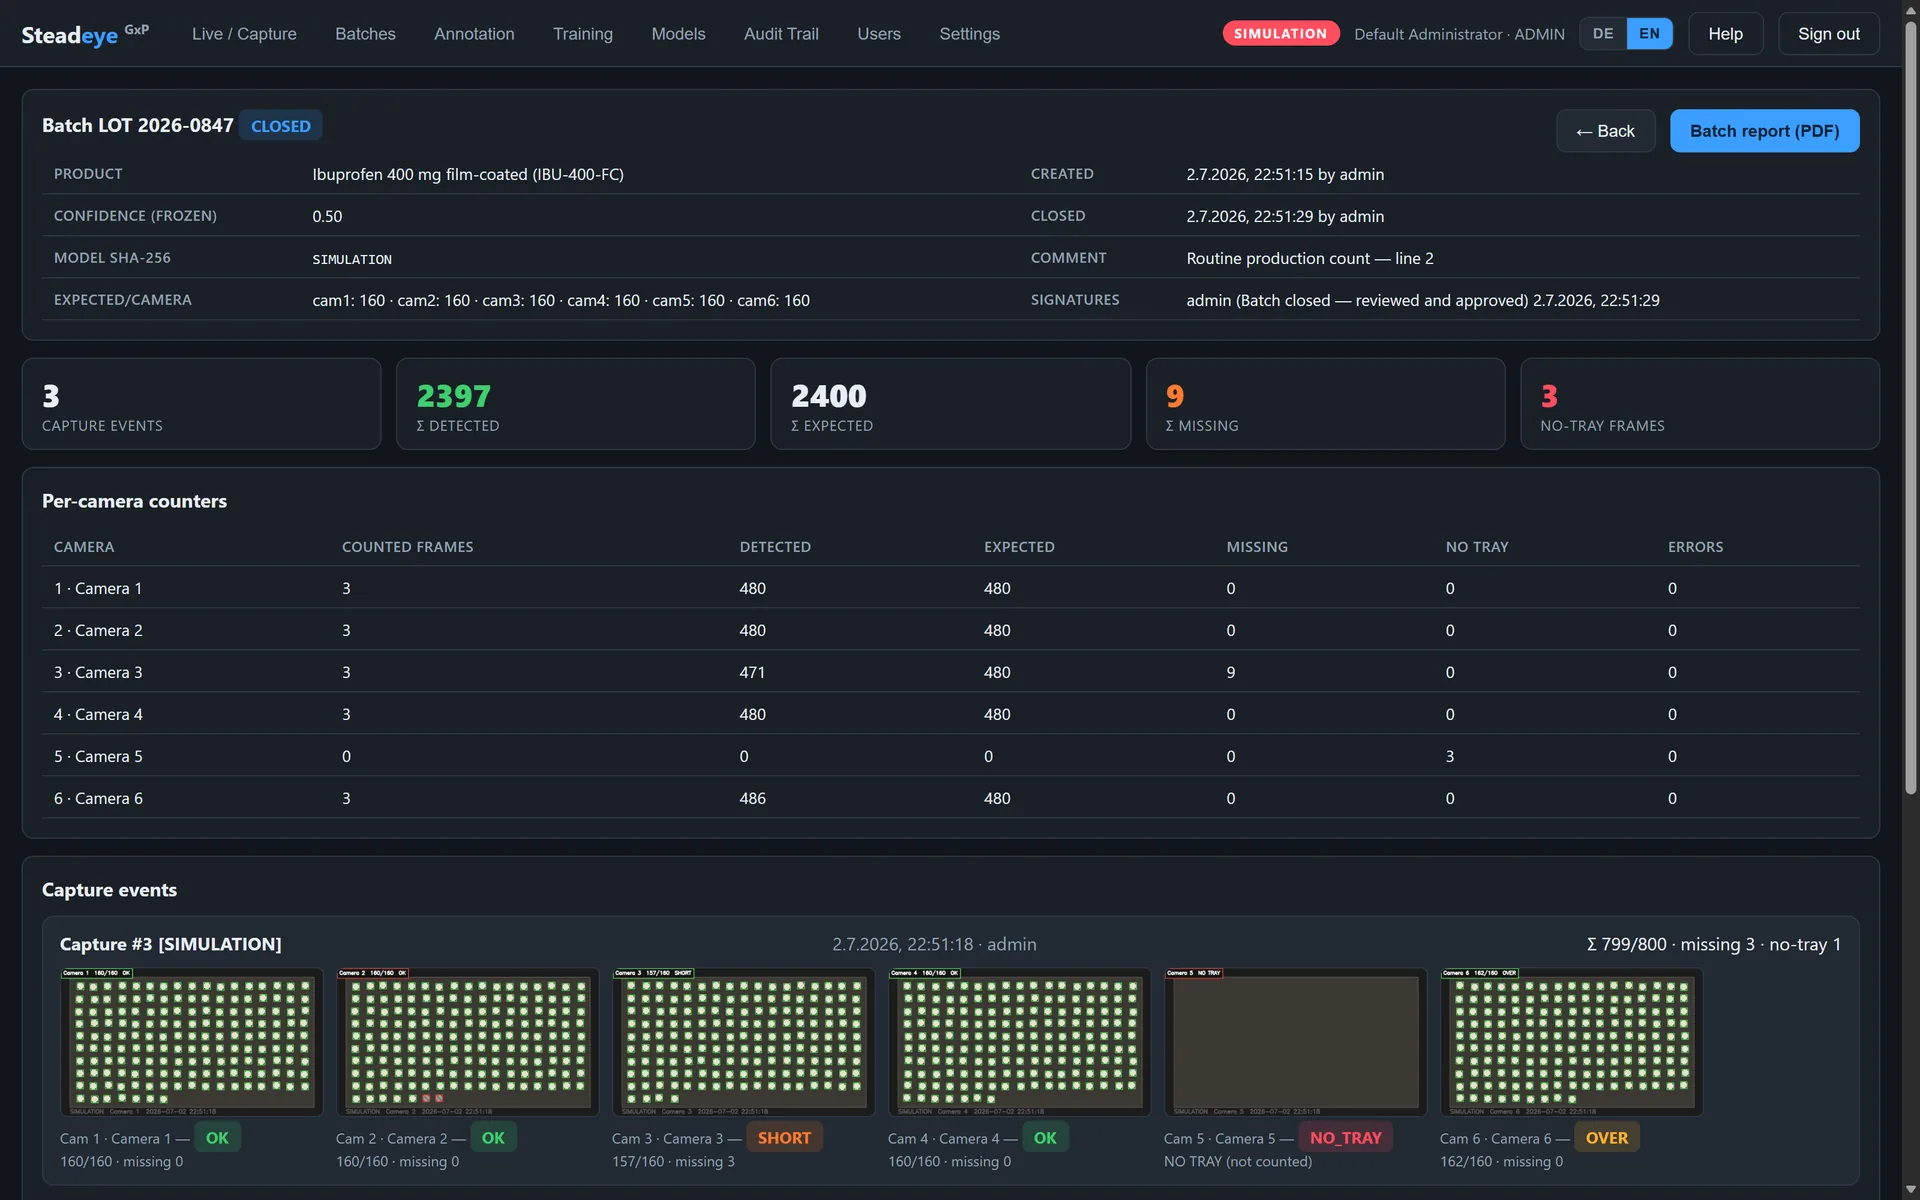This screenshot has width=1920, height=1200.
Task: Click the CAMERA column header
Action: 84,547
